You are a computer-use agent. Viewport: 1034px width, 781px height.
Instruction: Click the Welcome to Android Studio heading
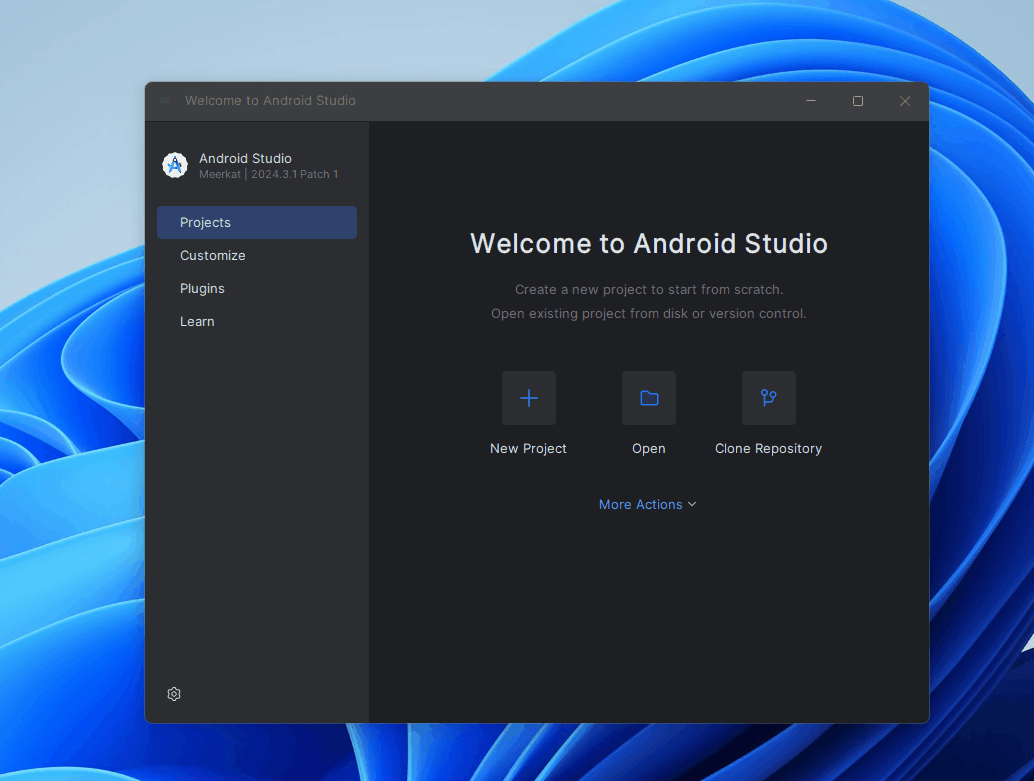649,243
